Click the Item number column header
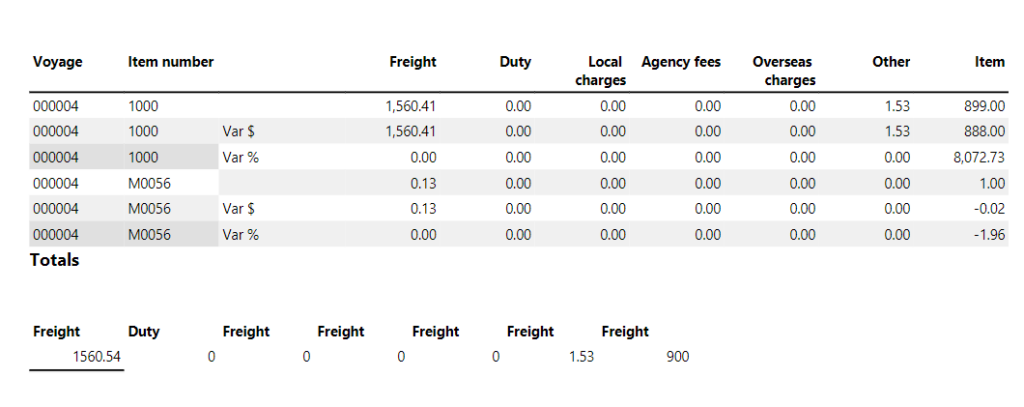This screenshot has height=407, width=1024. (170, 62)
